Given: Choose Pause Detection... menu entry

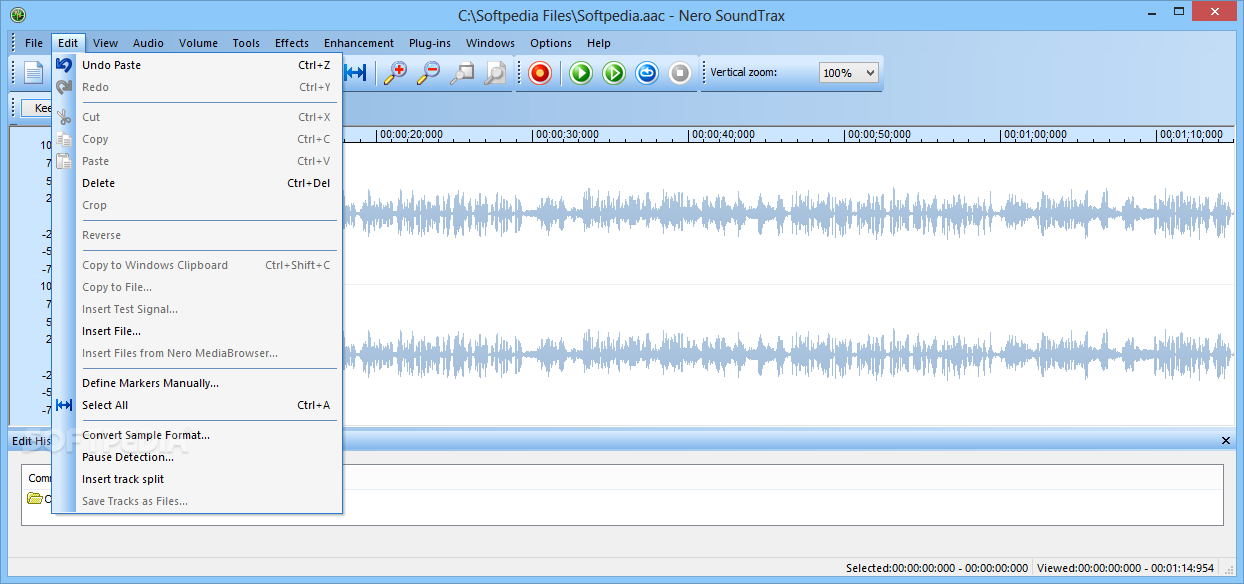Looking at the screenshot, I should click(197, 457).
